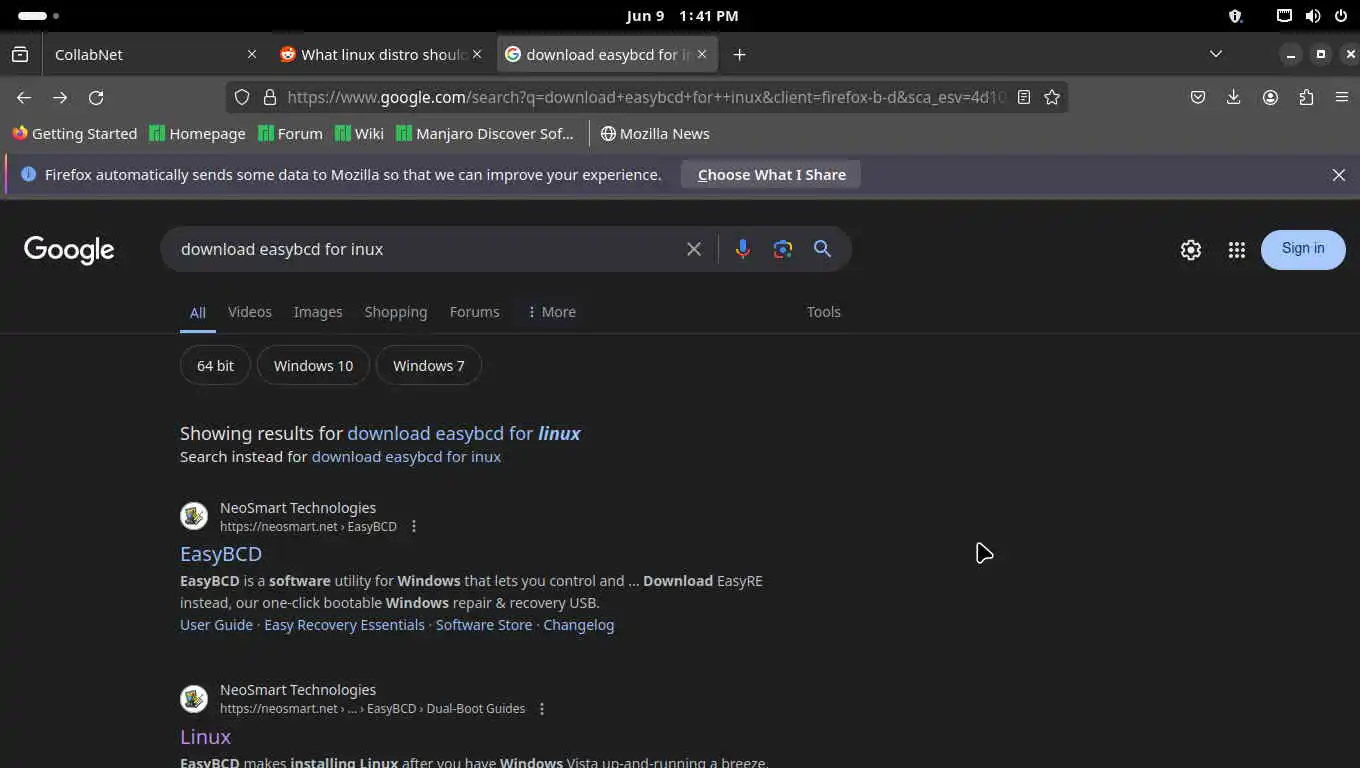
Task: Open system volume icon in top bar
Action: 1313,16
